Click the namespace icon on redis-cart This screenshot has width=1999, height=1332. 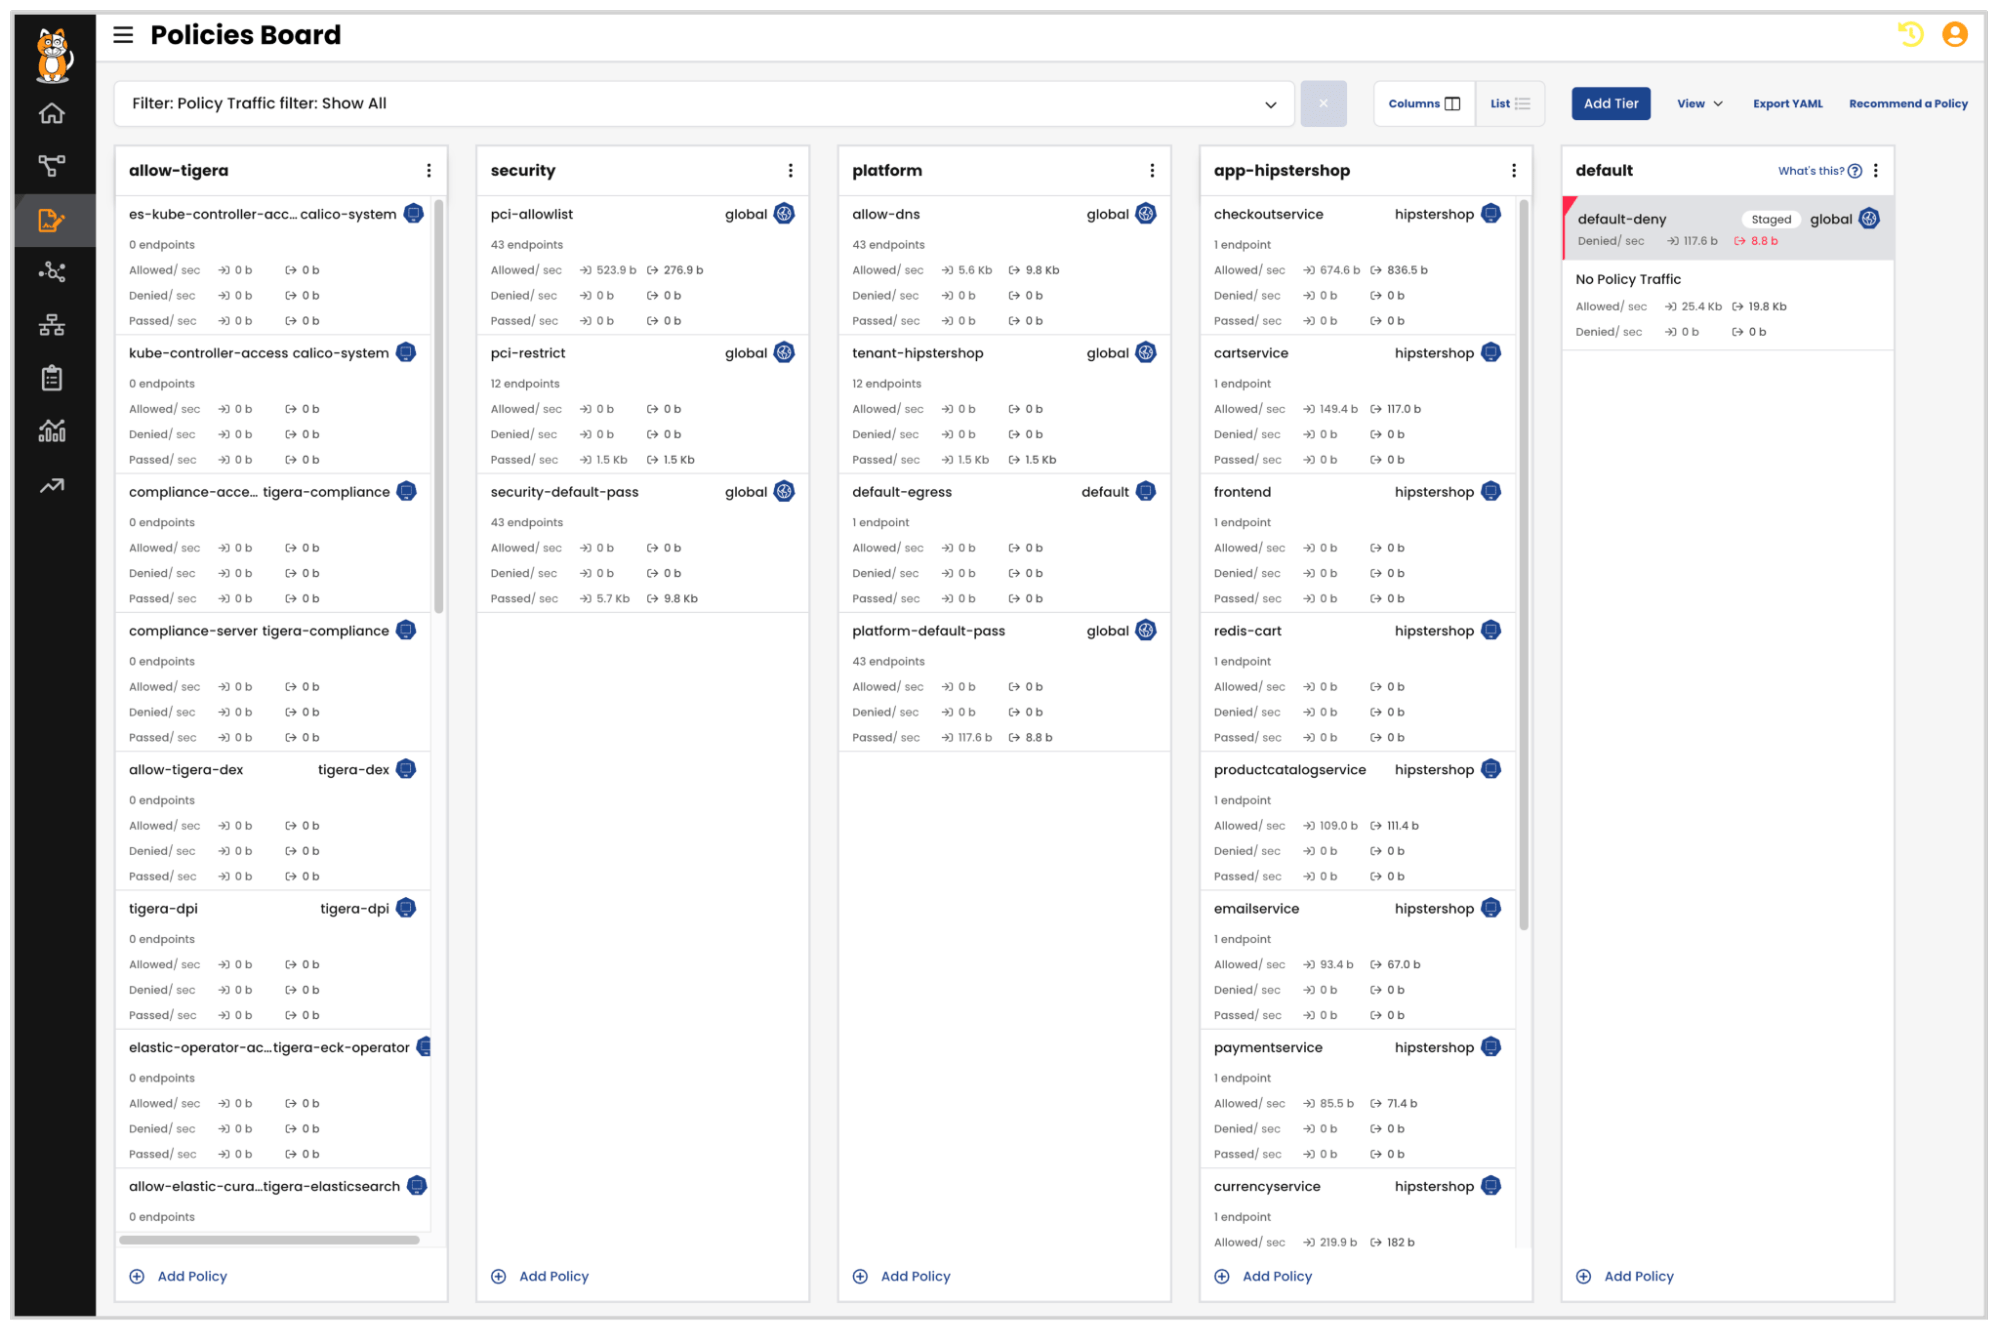pos(1491,631)
